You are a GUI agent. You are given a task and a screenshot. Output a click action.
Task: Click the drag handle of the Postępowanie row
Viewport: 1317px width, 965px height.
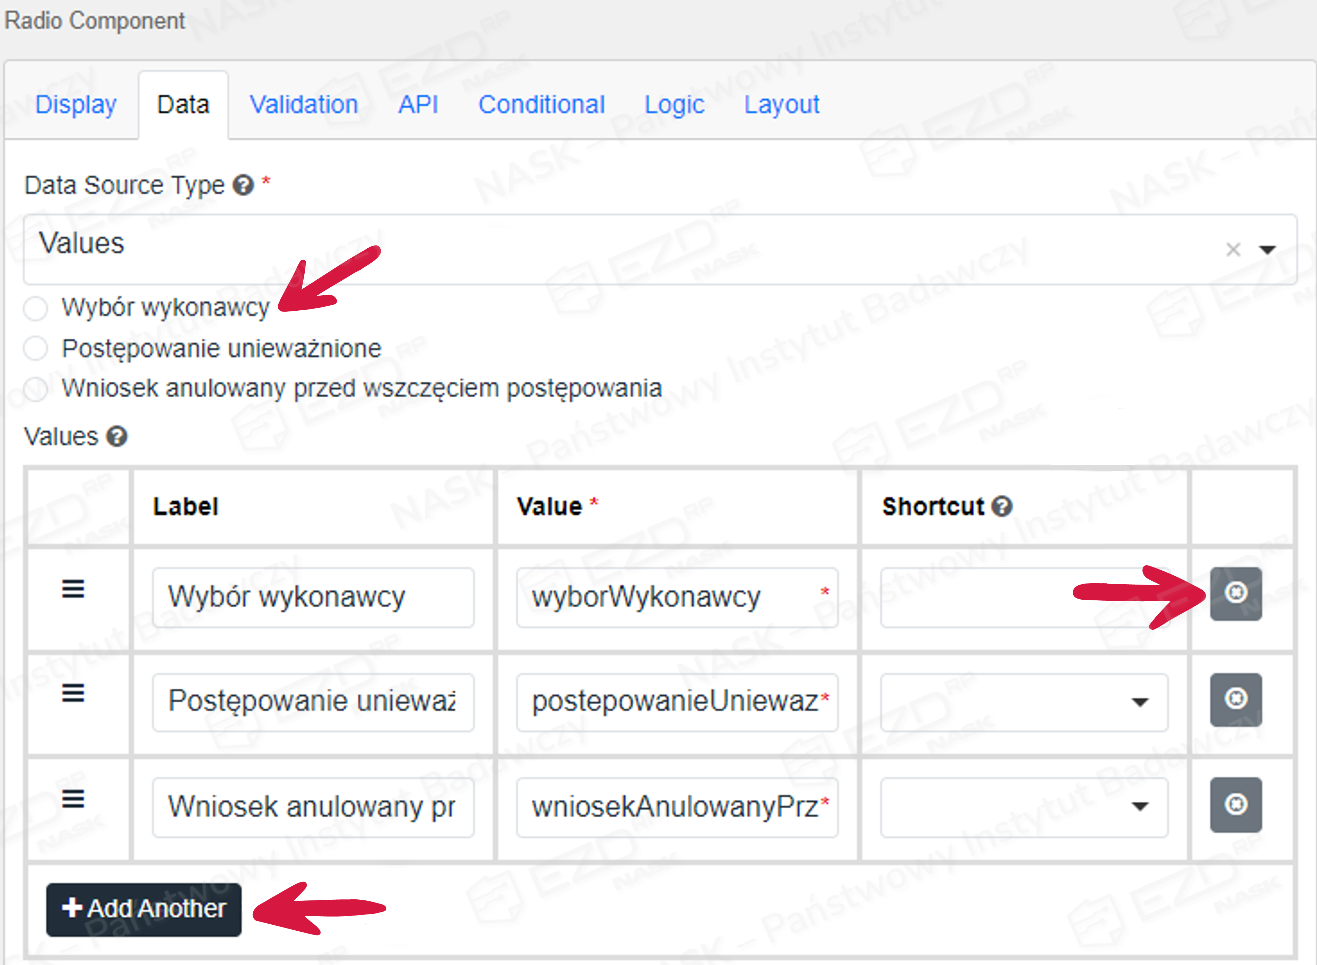[73, 693]
